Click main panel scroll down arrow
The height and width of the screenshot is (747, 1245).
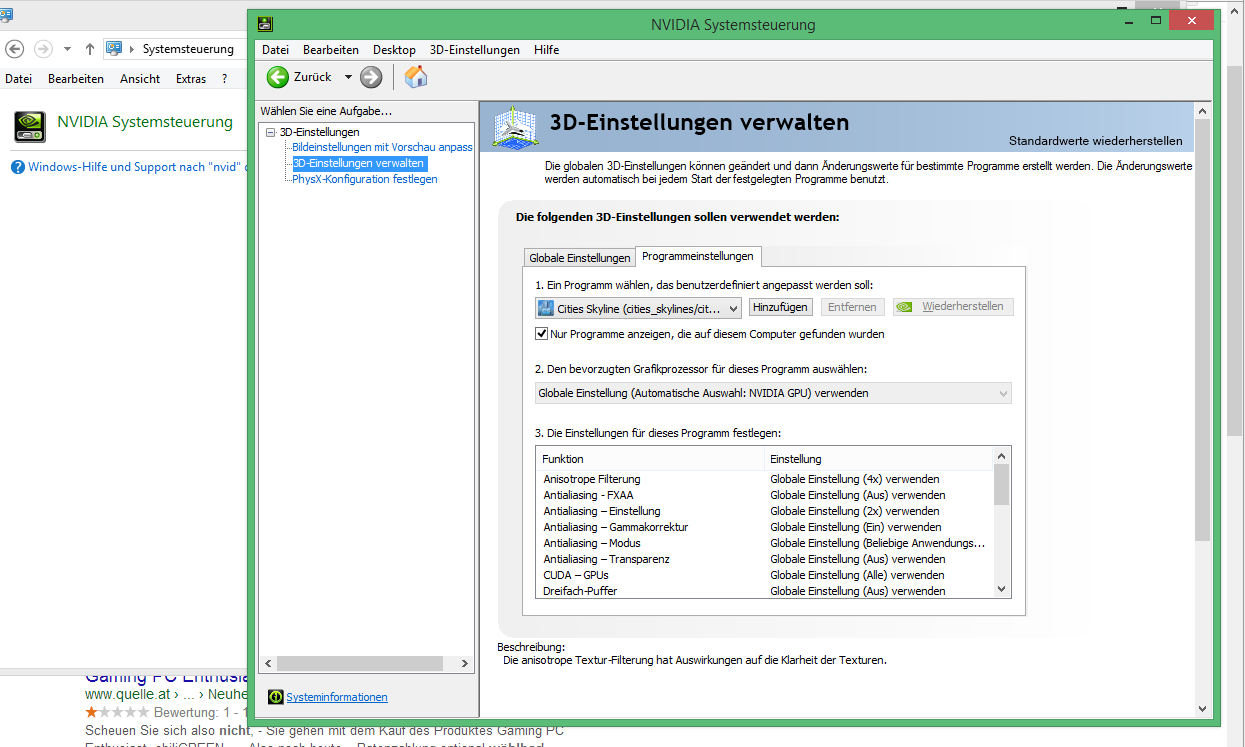(1203, 709)
